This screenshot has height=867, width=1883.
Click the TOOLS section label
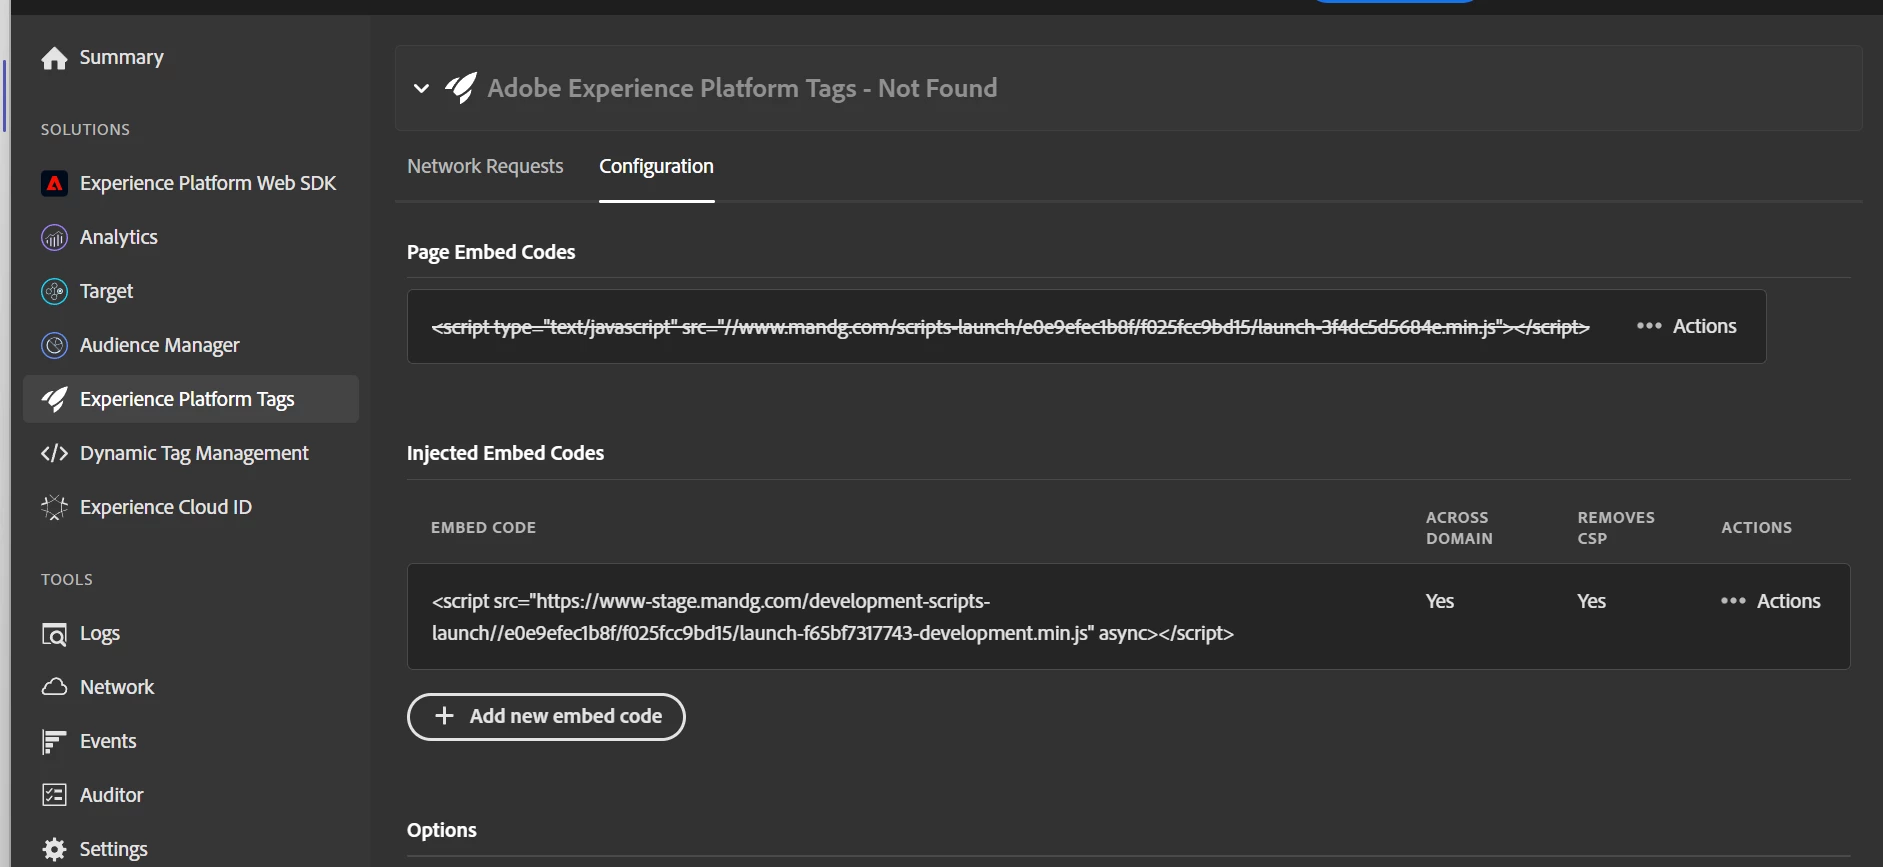pyautogui.click(x=67, y=580)
